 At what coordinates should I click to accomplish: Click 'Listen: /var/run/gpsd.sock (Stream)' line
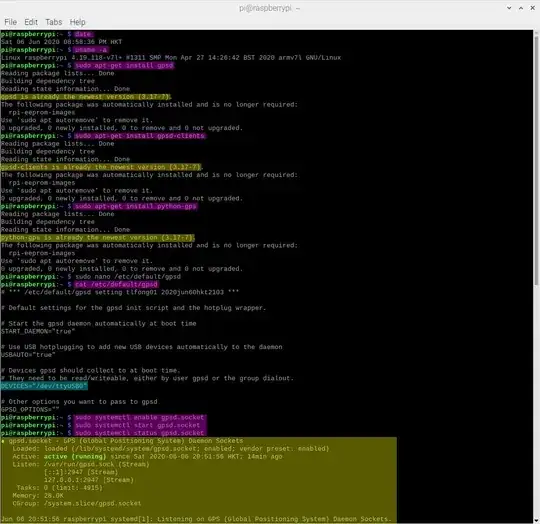coord(81,465)
